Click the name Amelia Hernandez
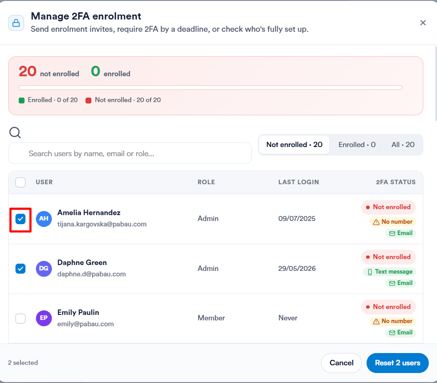The height and width of the screenshot is (383, 437). coord(89,213)
